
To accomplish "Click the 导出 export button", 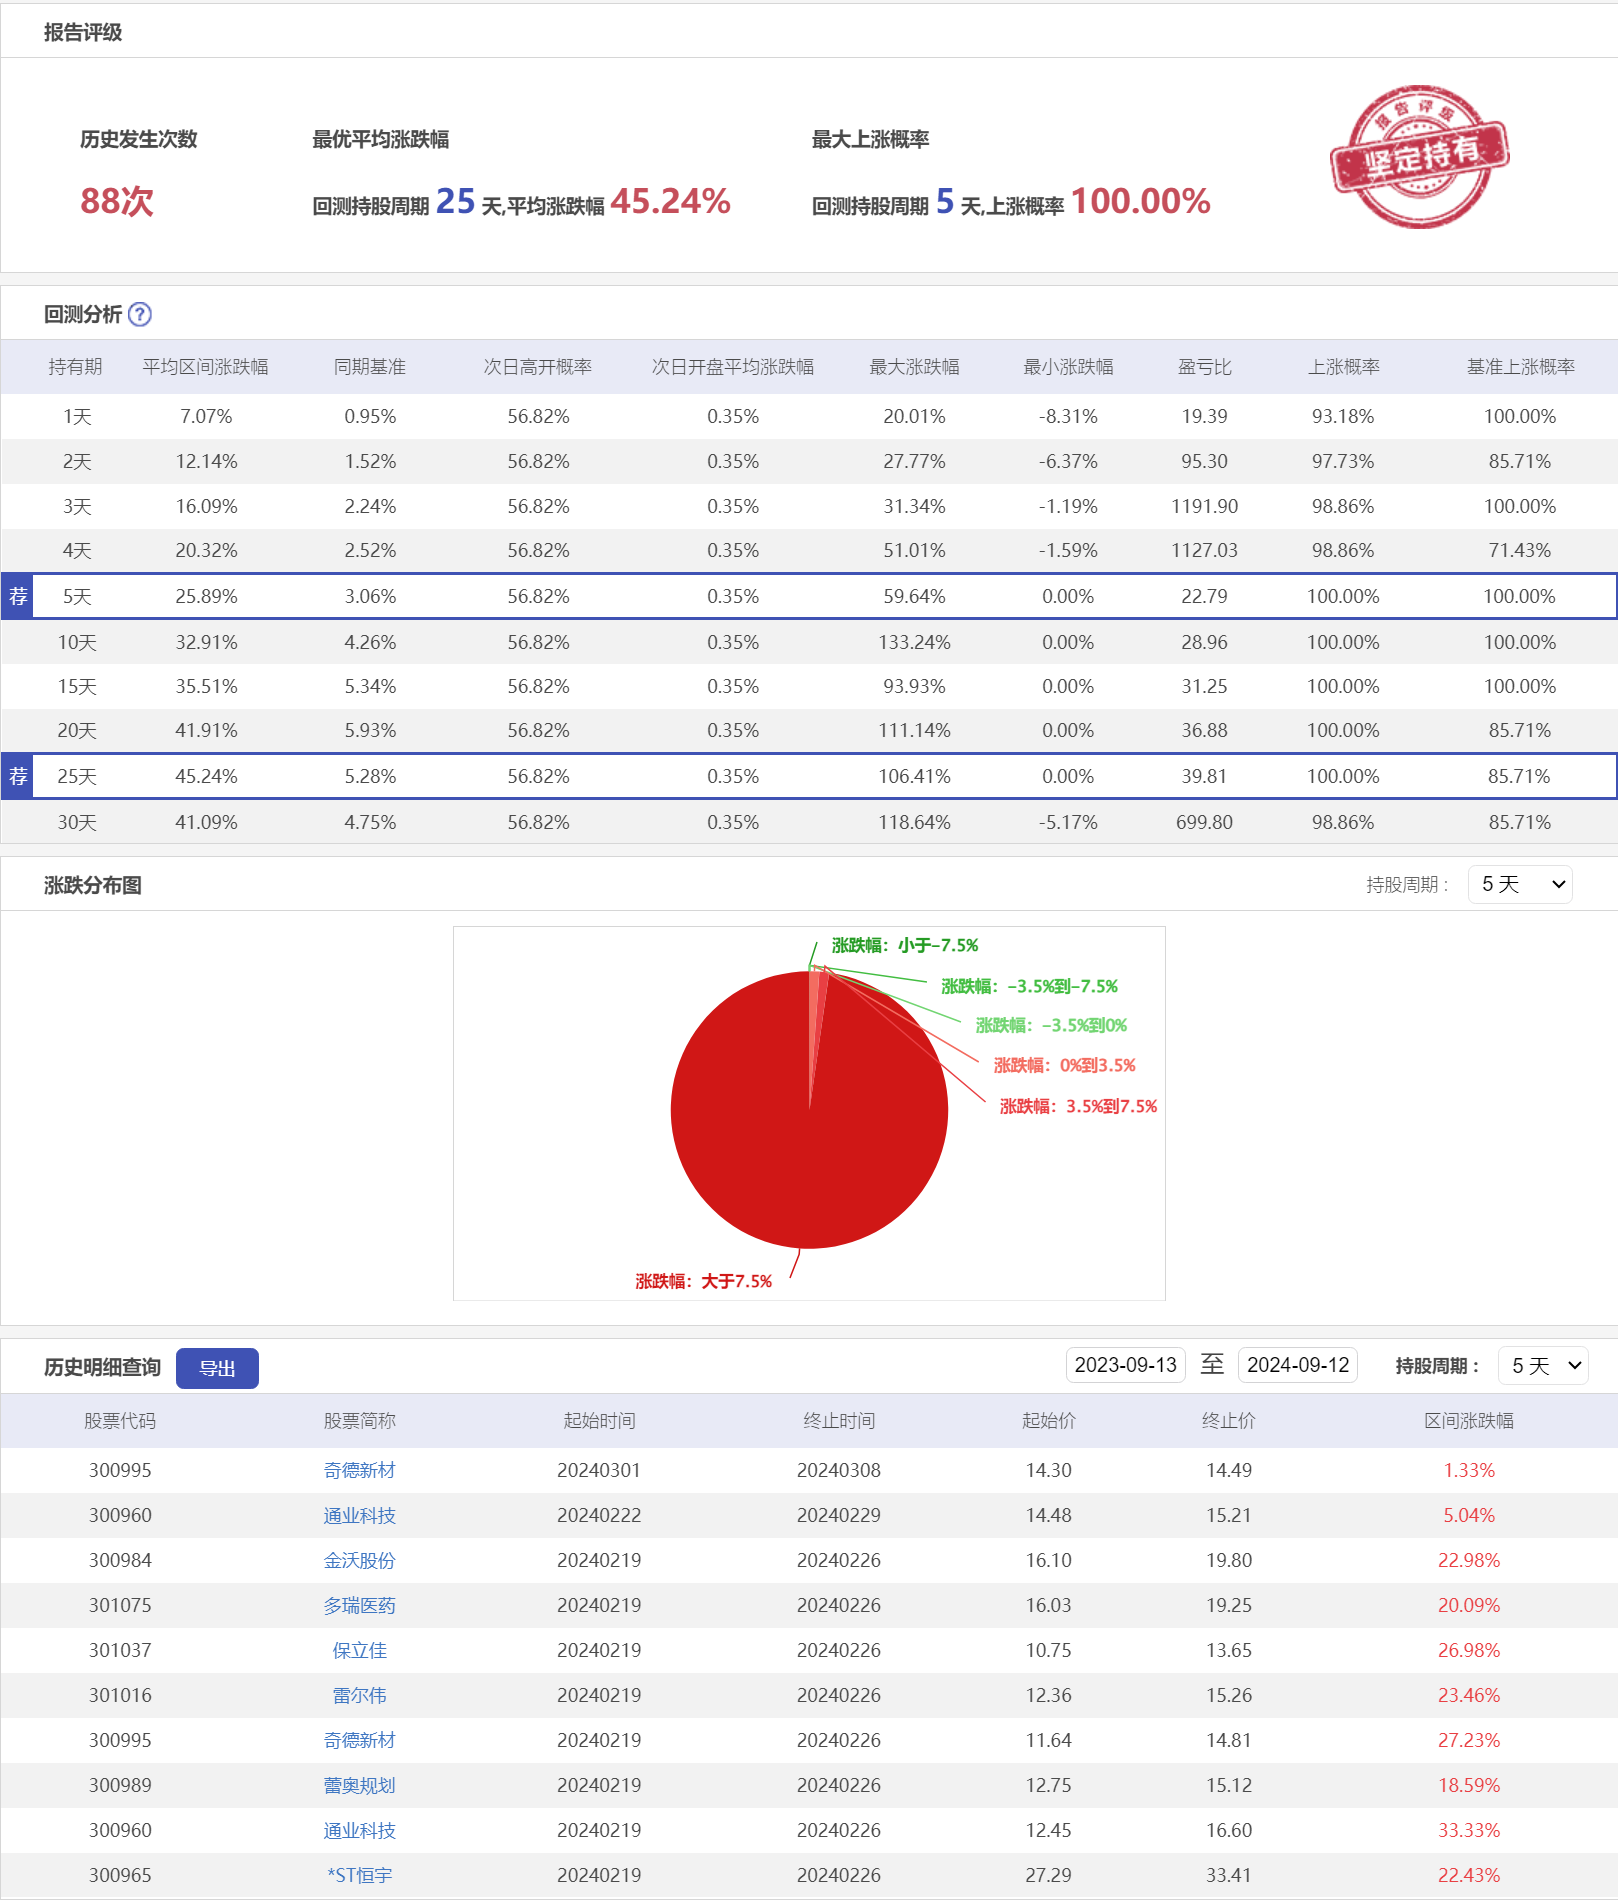I will click(x=217, y=1368).
